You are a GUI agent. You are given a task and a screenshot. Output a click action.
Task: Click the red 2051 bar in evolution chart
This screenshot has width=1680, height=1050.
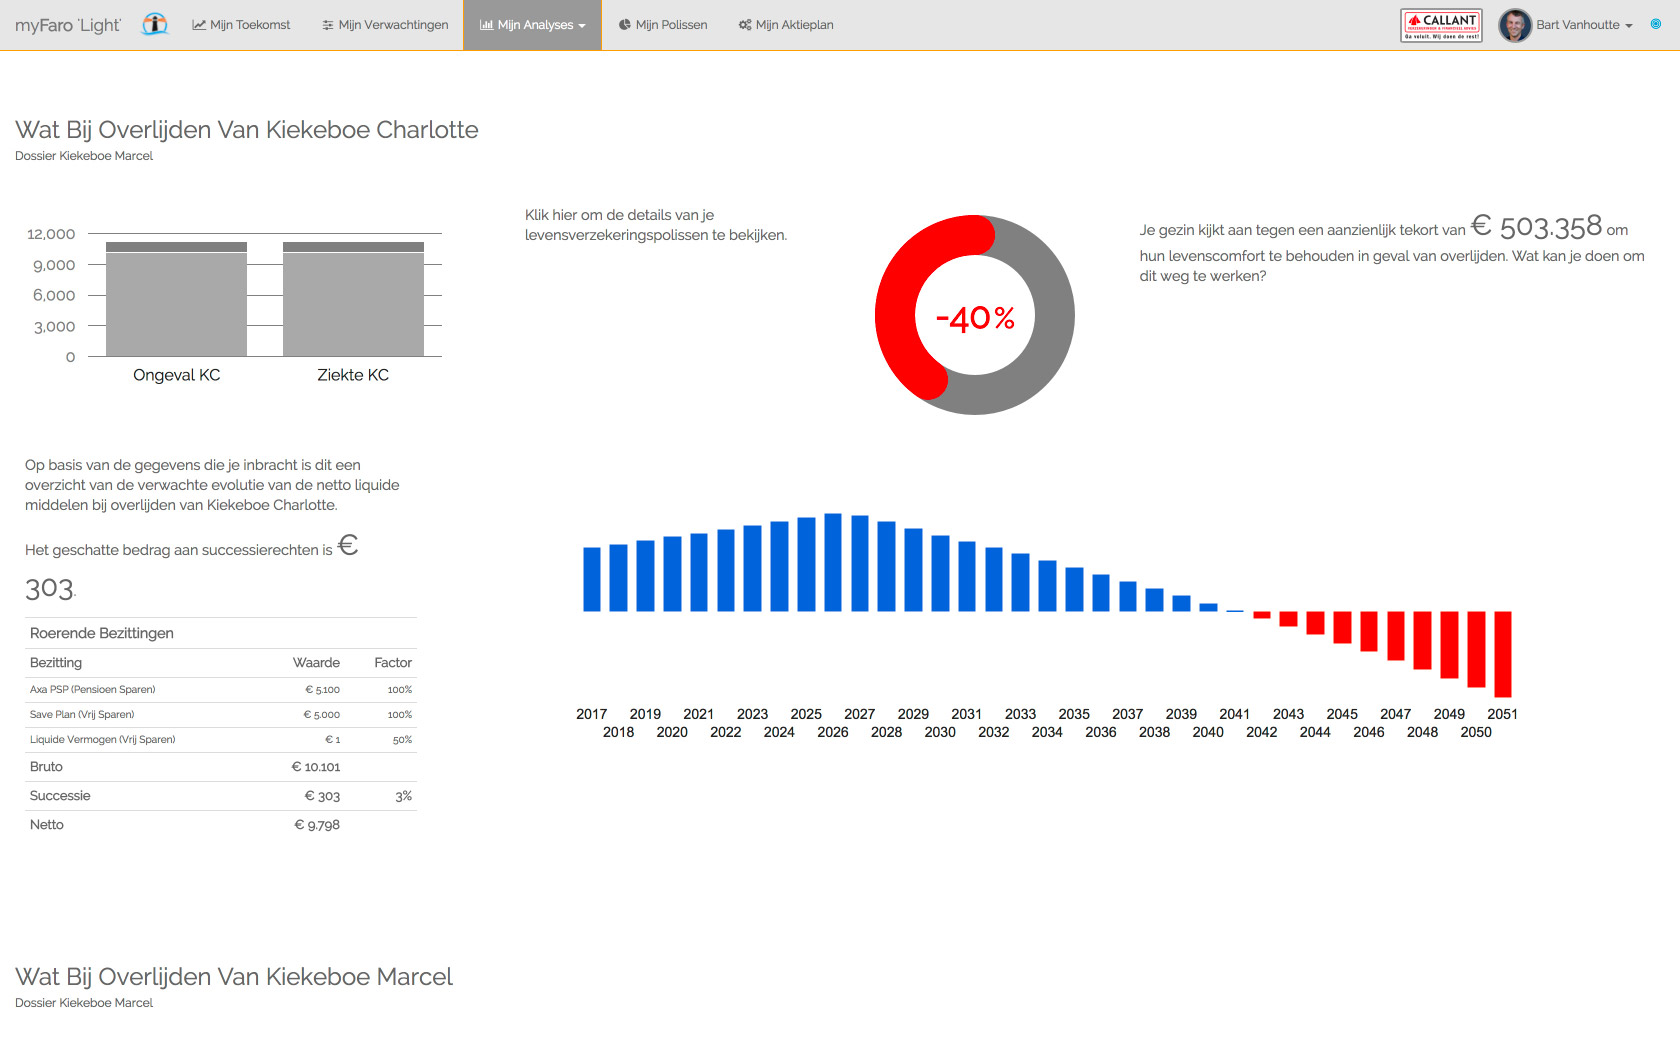[x=1502, y=654]
